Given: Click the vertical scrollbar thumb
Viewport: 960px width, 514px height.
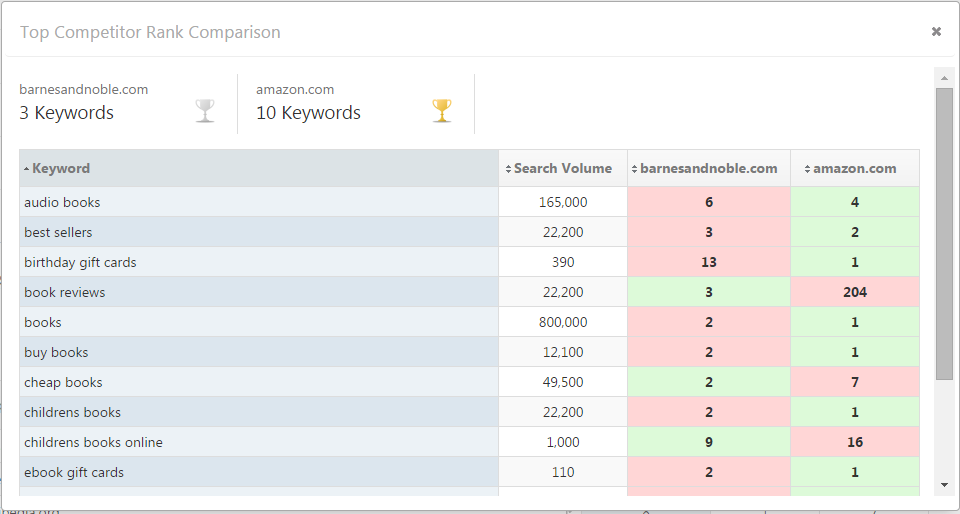Looking at the screenshot, I should point(944,232).
